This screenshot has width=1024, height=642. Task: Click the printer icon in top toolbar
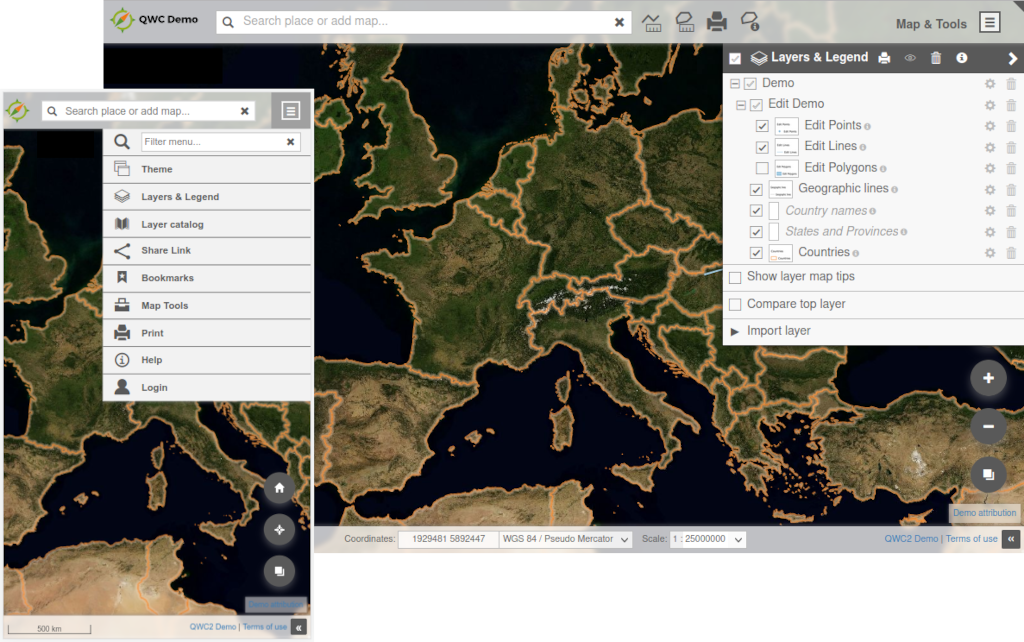coord(717,22)
